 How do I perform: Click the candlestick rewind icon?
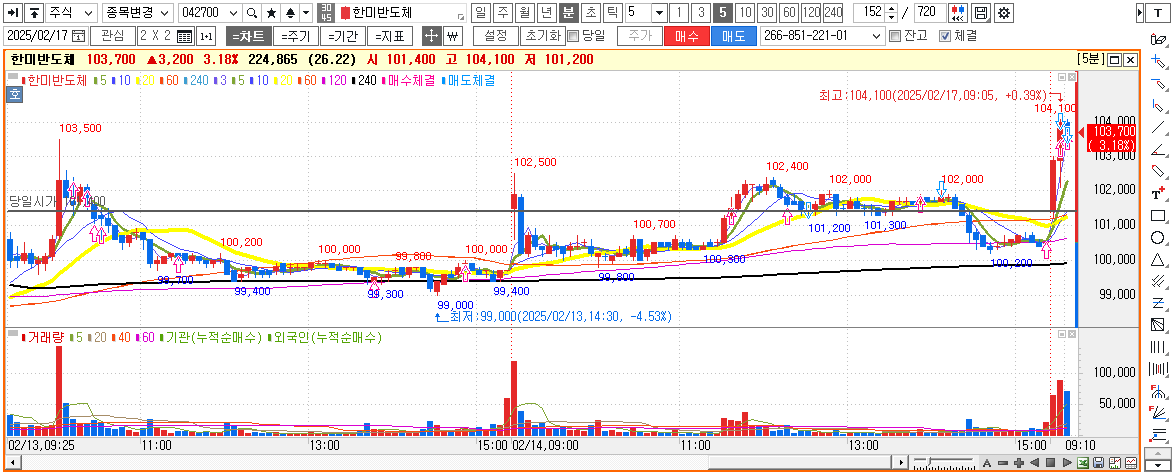click(958, 13)
